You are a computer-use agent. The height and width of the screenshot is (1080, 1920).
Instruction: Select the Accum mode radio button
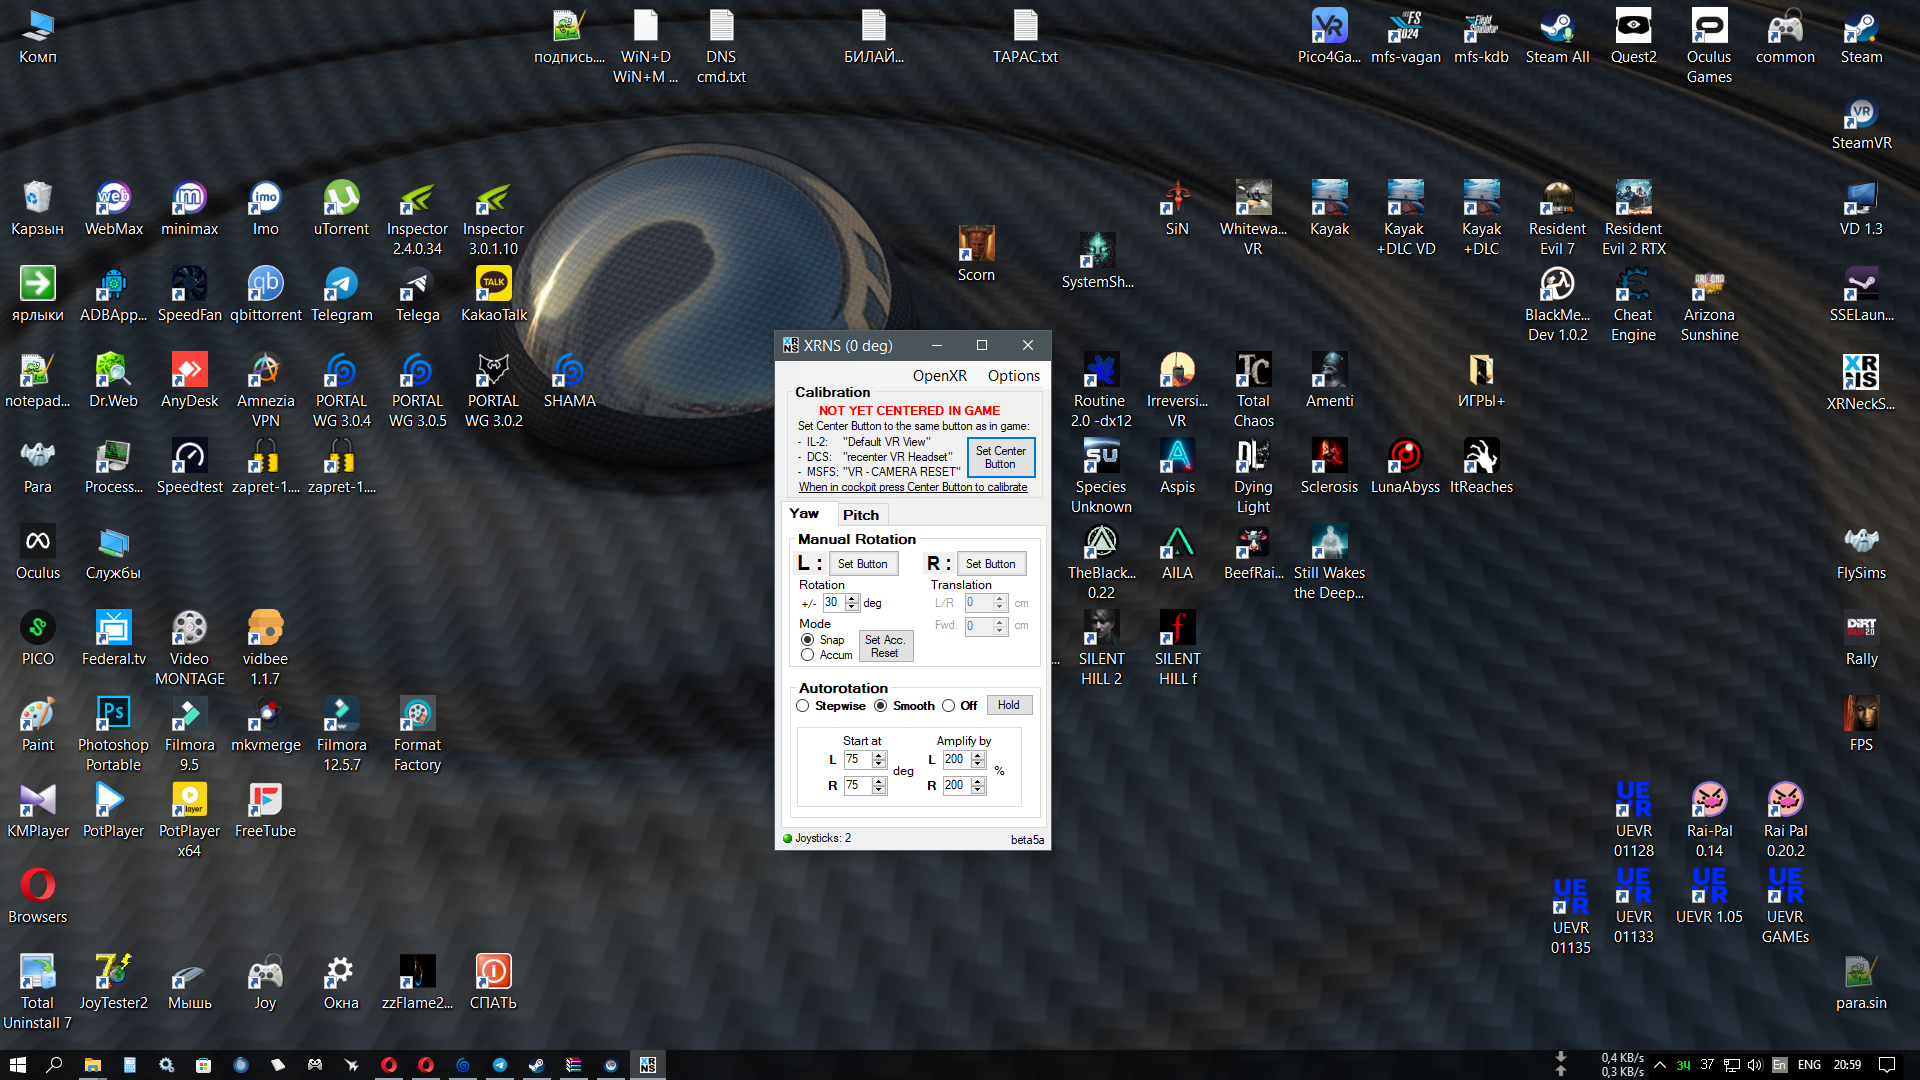[x=807, y=655]
